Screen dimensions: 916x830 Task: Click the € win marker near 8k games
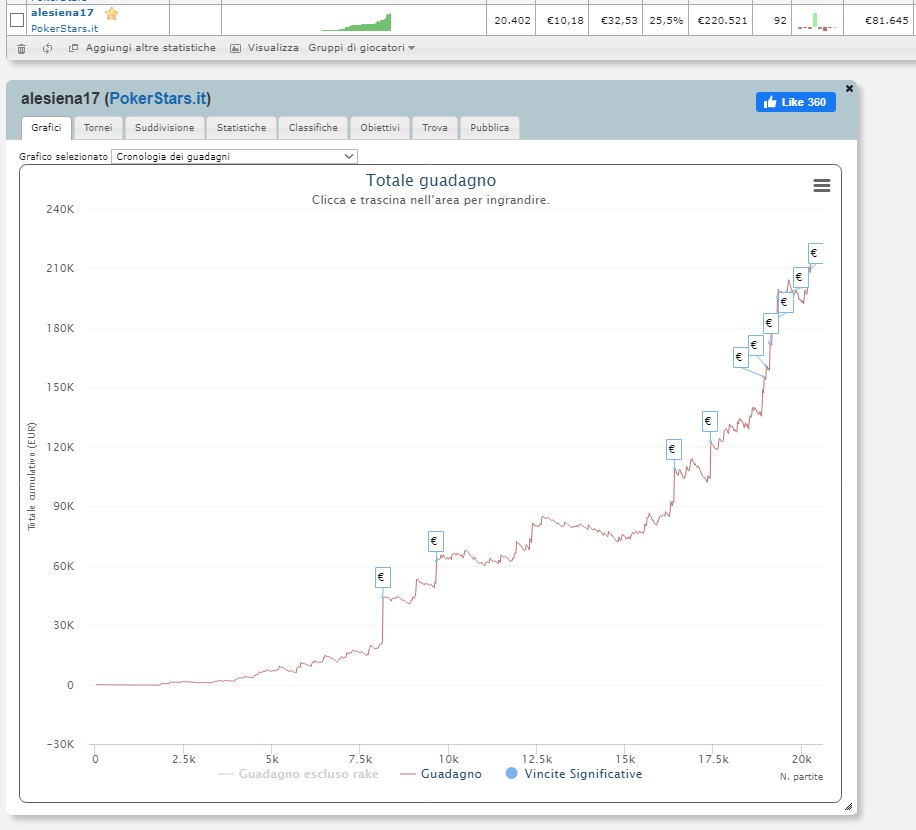[x=382, y=577]
